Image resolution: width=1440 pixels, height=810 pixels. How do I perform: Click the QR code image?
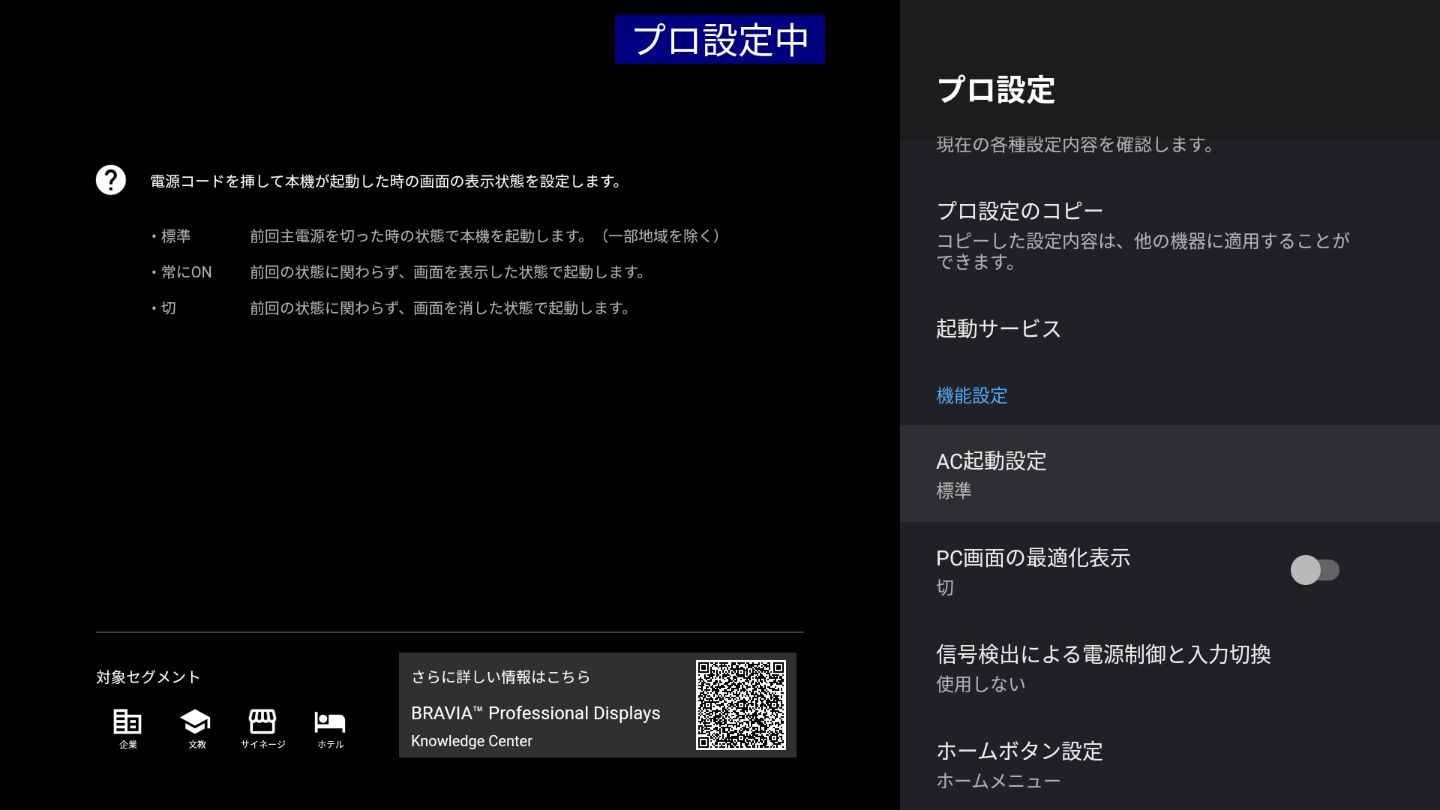(740, 705)
